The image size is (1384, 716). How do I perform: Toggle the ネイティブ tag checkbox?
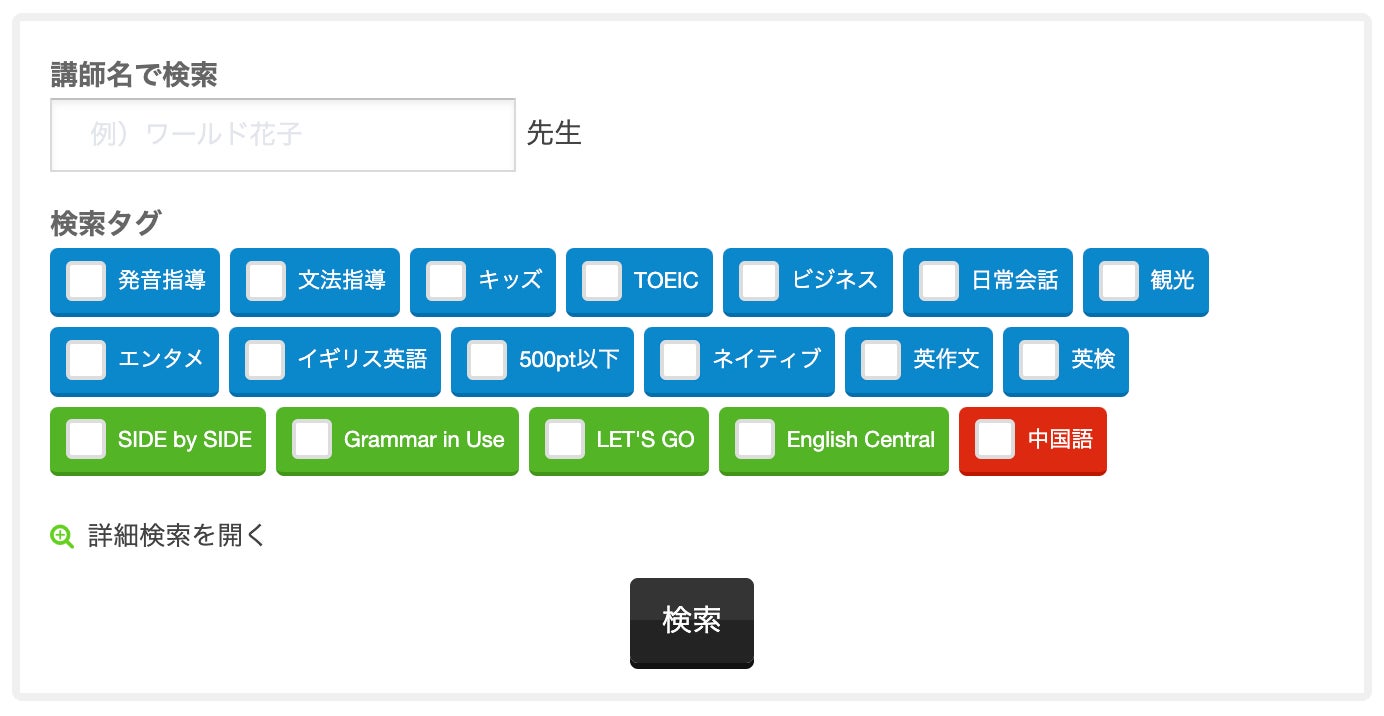680,360
